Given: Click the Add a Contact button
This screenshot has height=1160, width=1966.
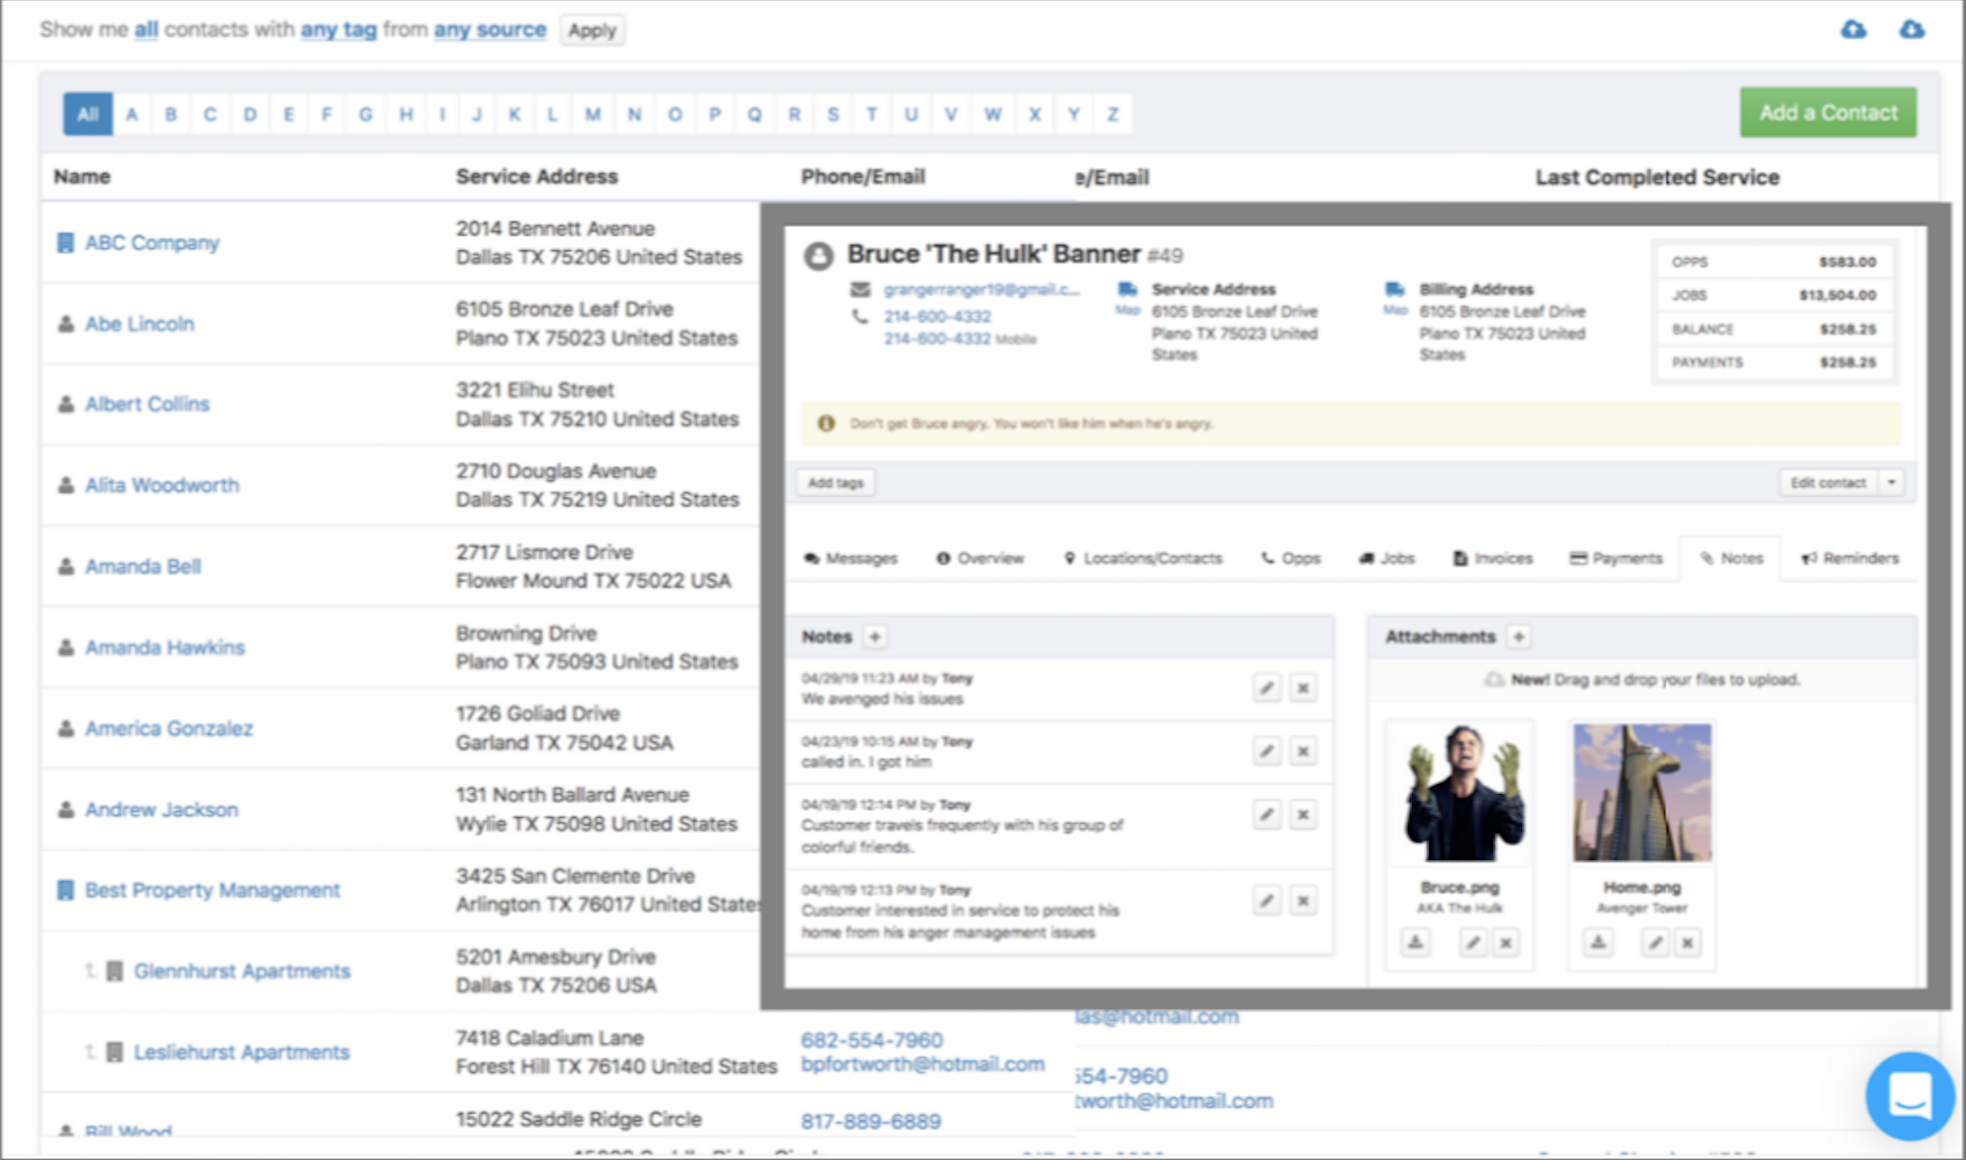Looking at the screenshot, I should click(x=1827, y=113).
